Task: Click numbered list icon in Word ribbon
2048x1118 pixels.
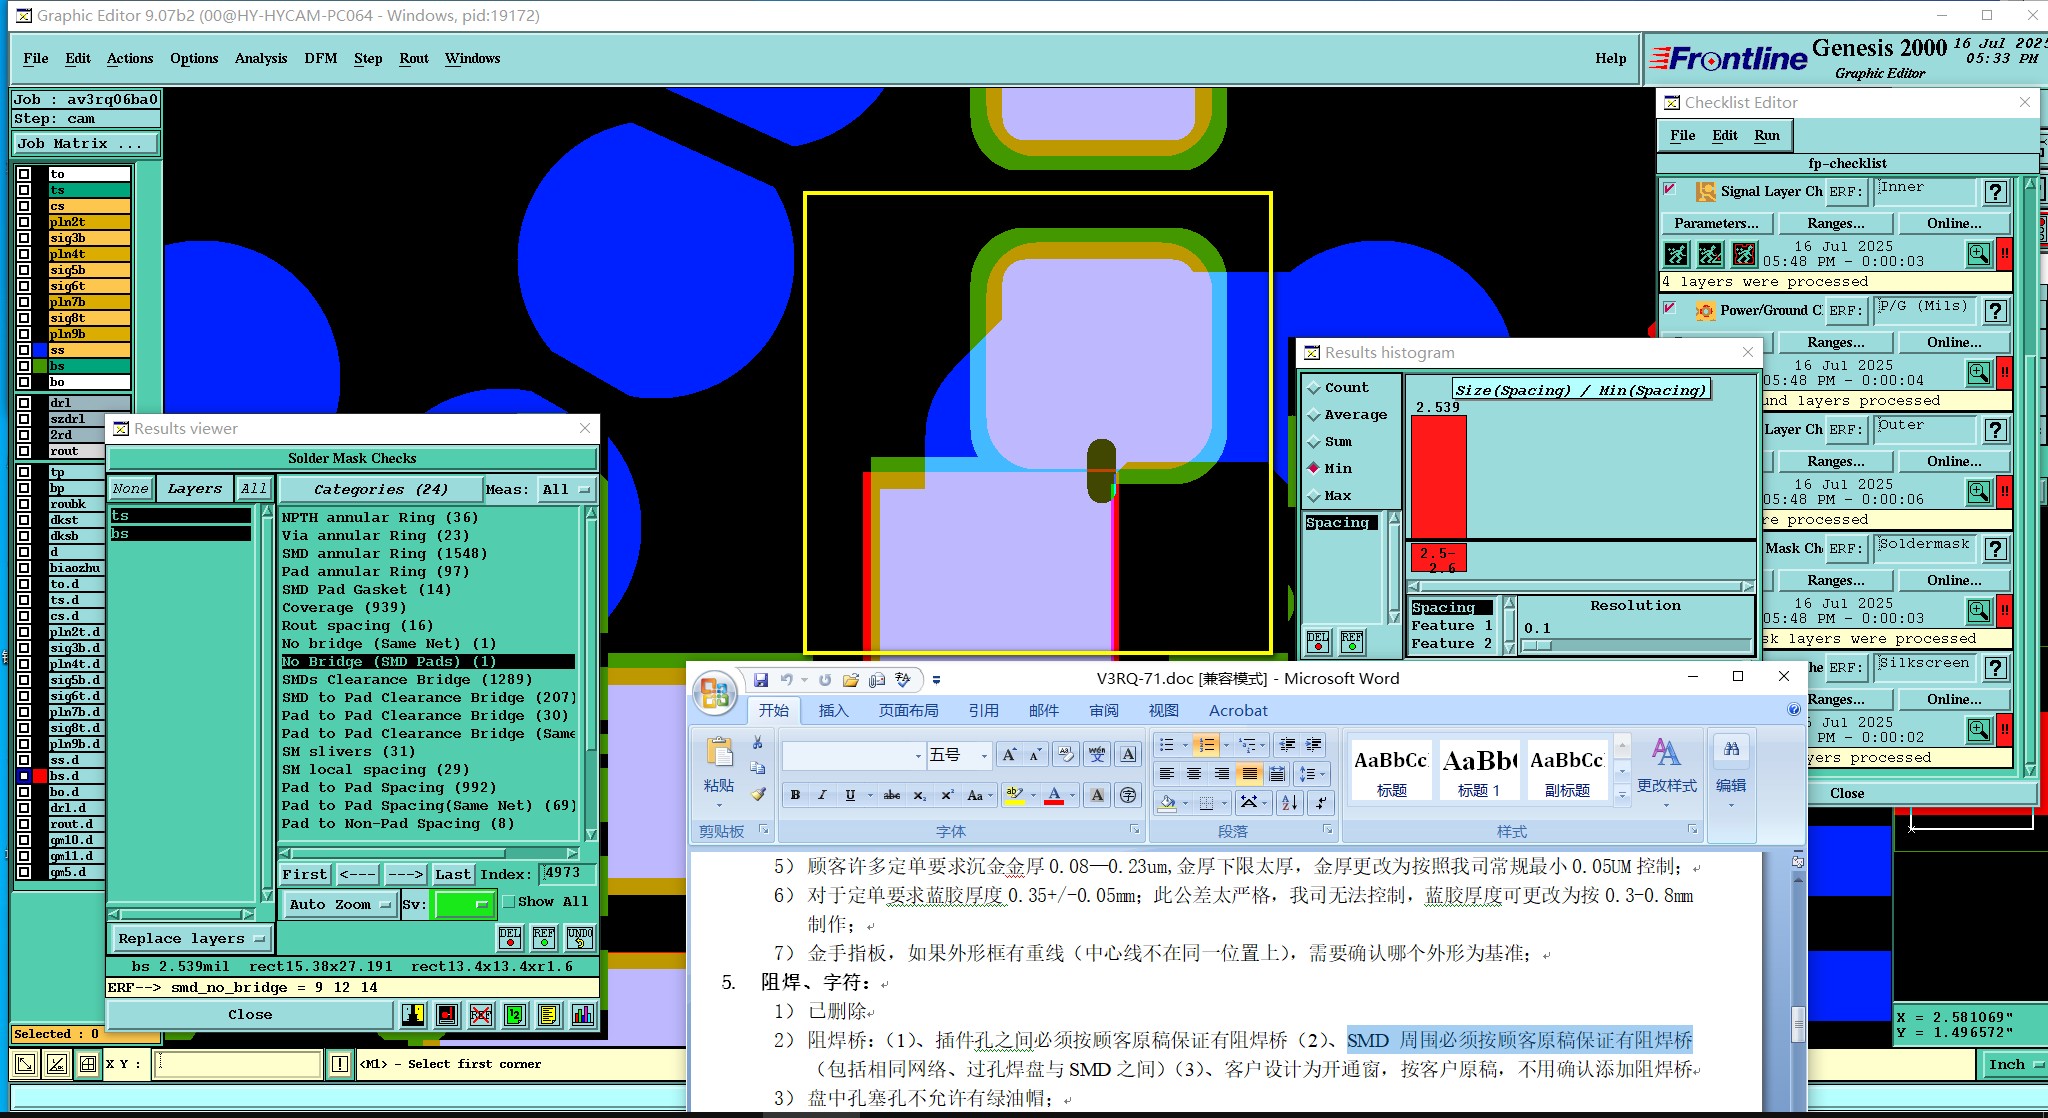Action: click(1206, 745)
